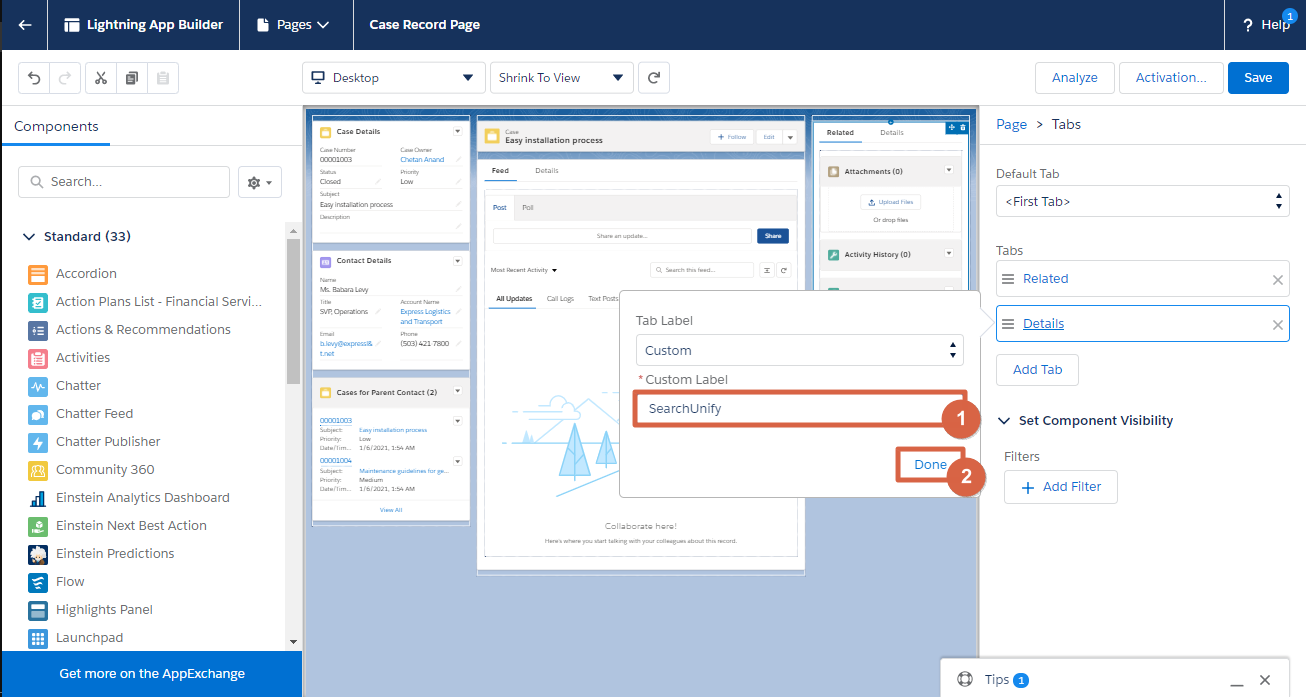
Task: Click Done in the tab label popup
Action: (x=930, y=465)
